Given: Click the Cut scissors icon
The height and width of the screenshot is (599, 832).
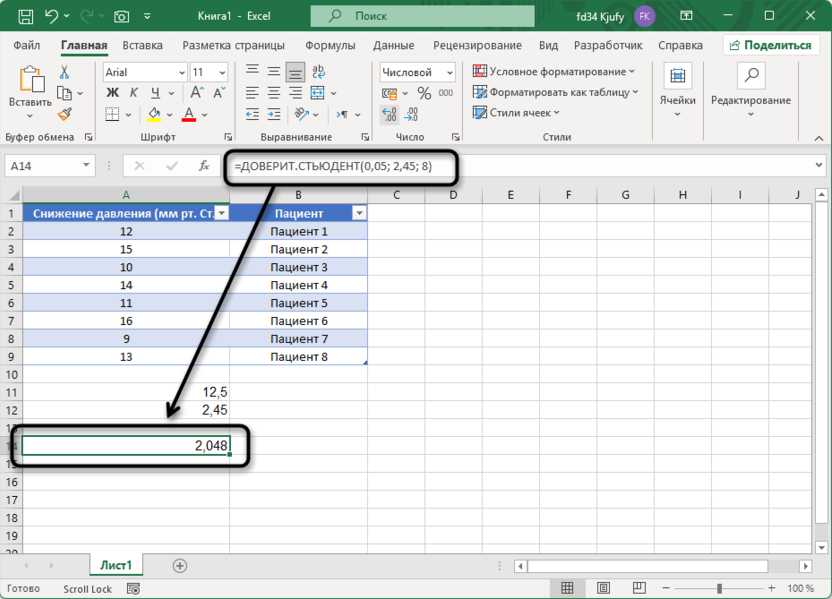Looking at the screenshot, I should 65,73.
